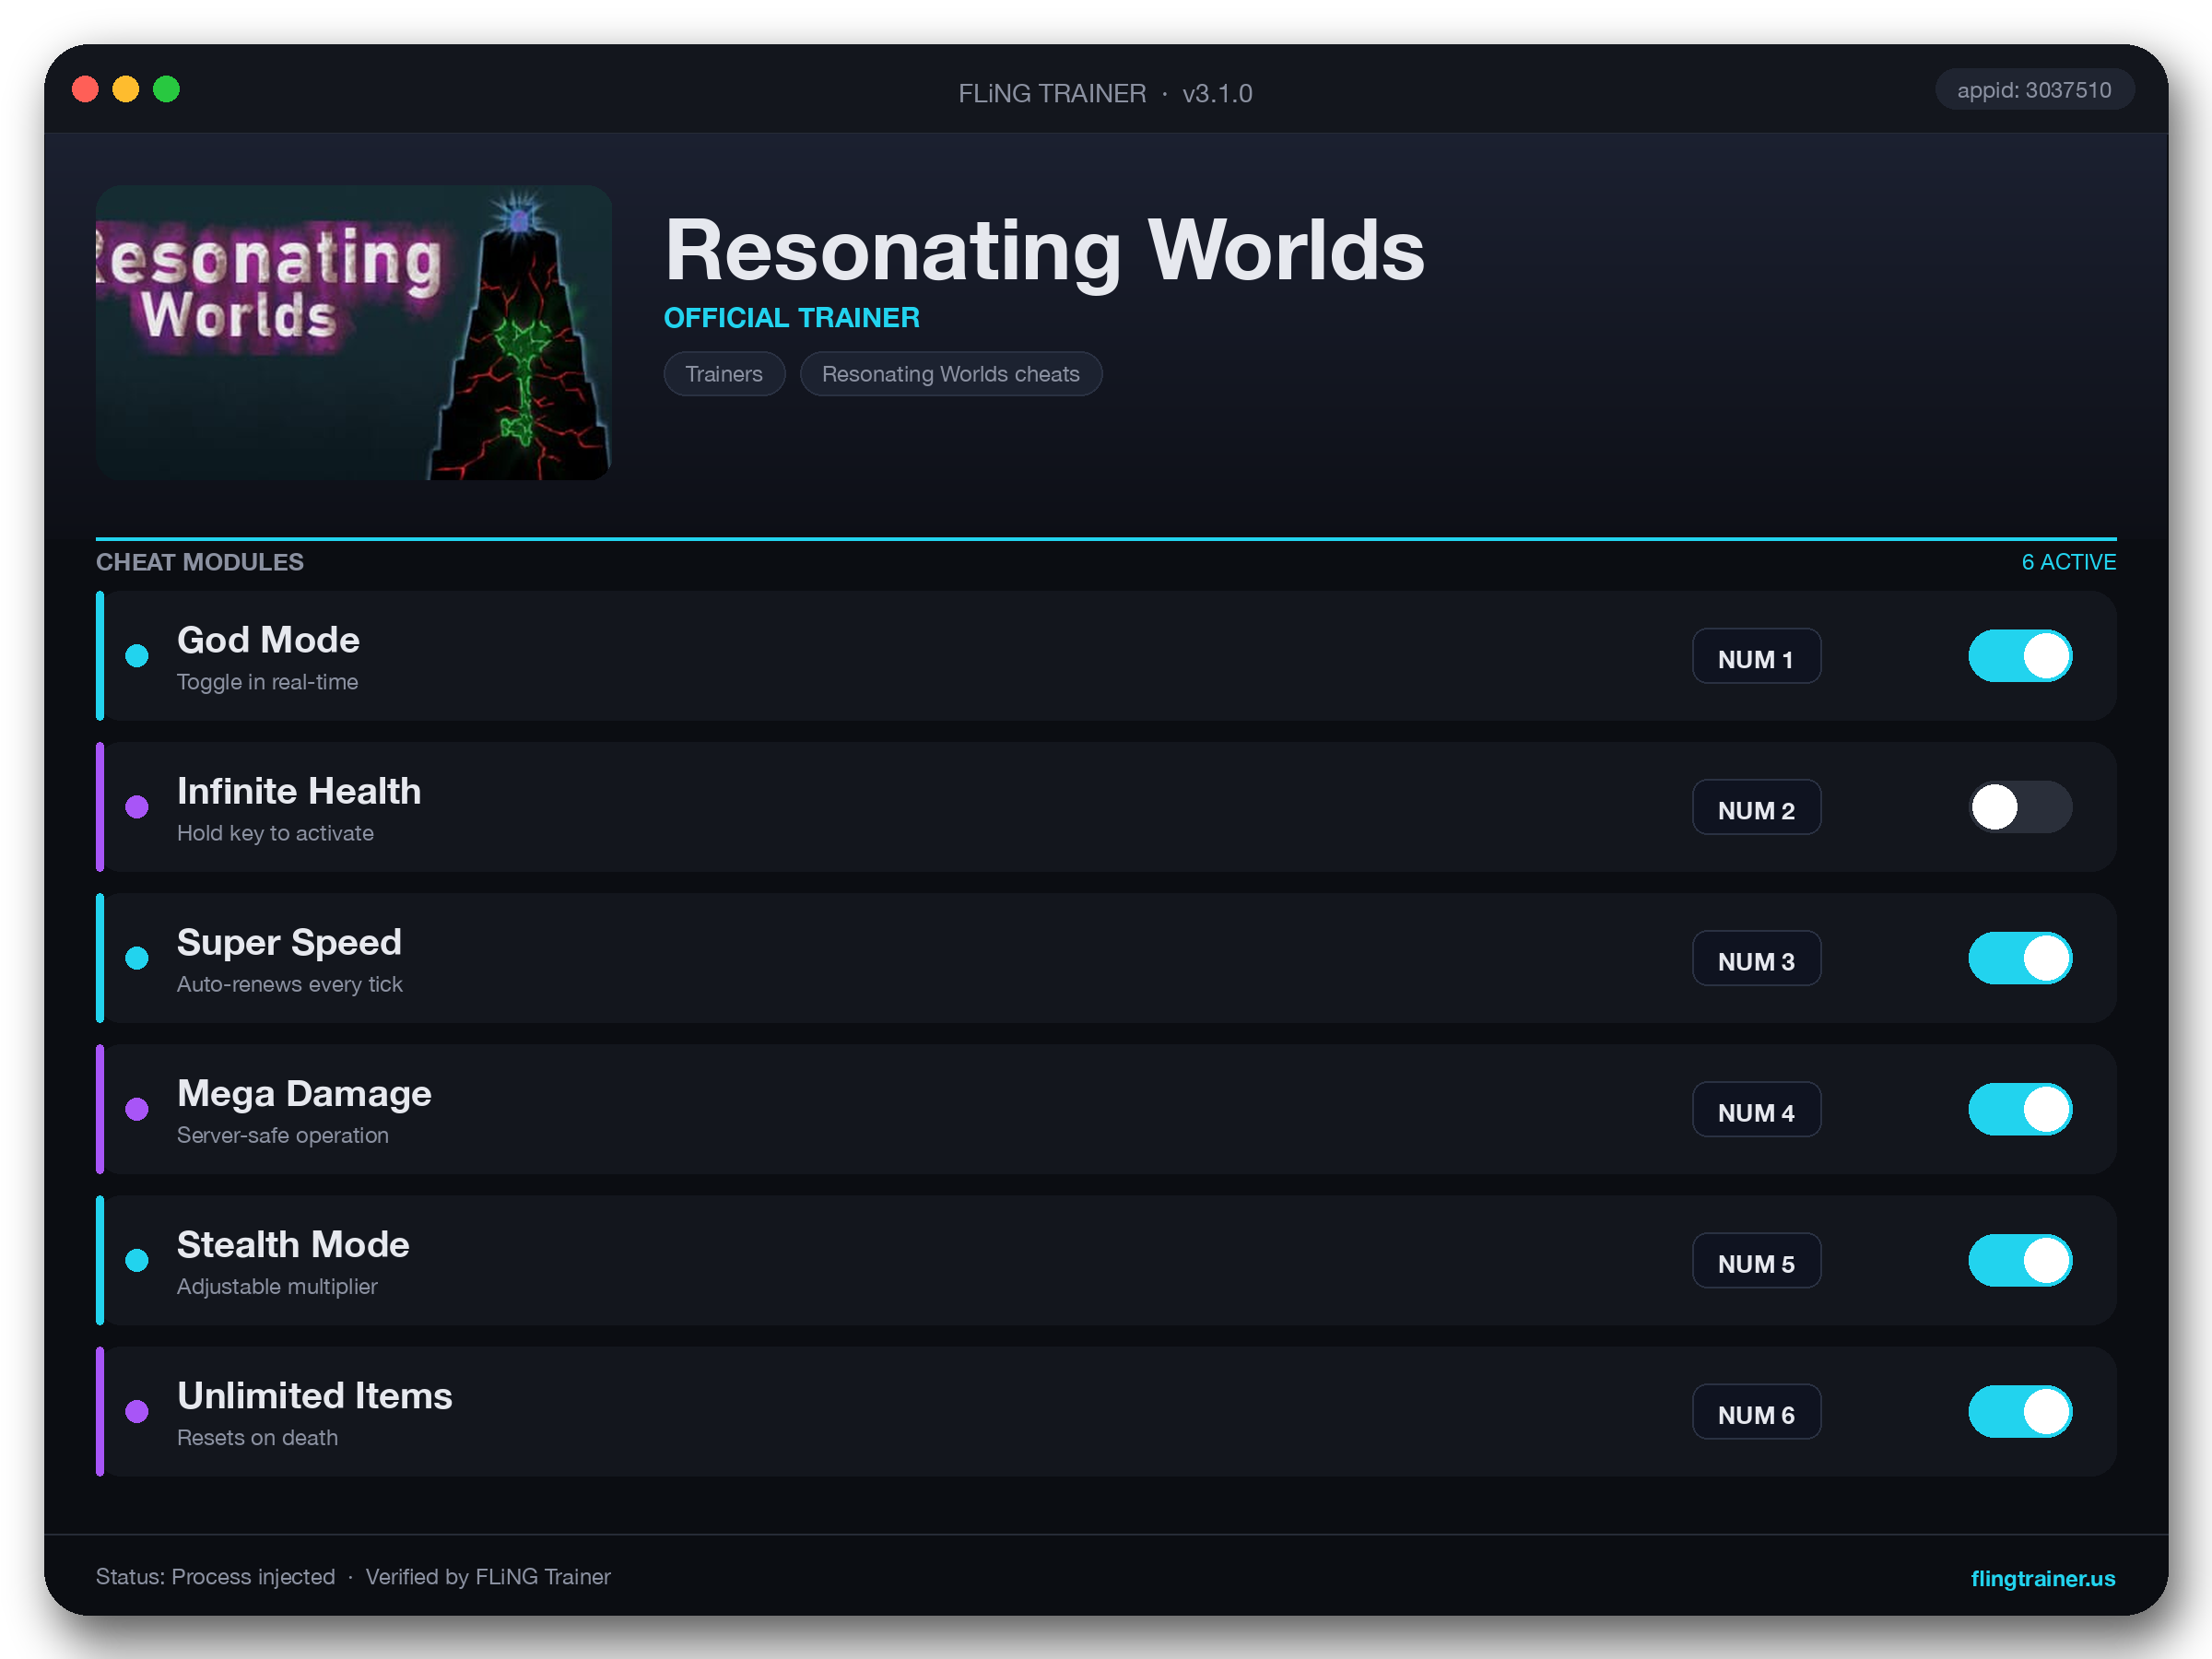Select the Stealth Mode title text
Viewport: 2212px width, 1659px height.
(293, 1244)
